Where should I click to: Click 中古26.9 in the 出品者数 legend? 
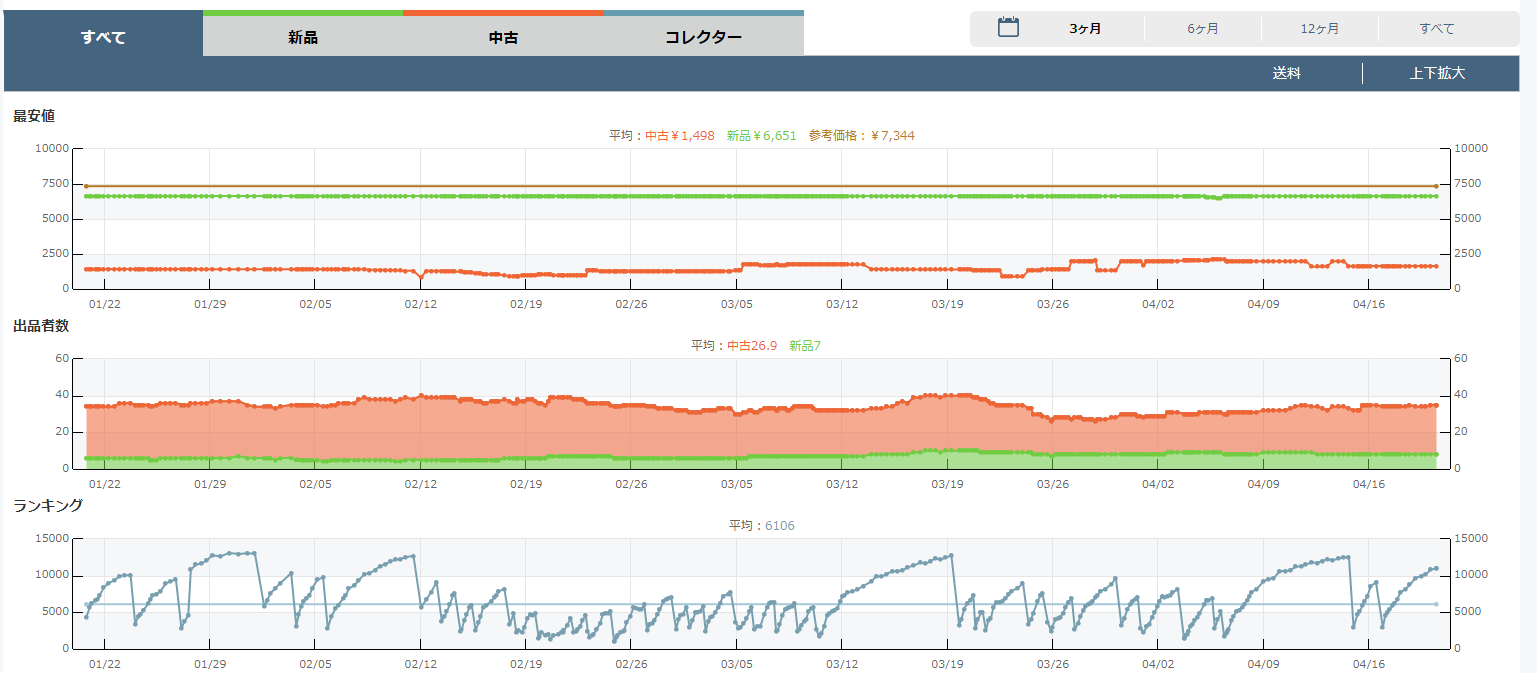point(751,346)
